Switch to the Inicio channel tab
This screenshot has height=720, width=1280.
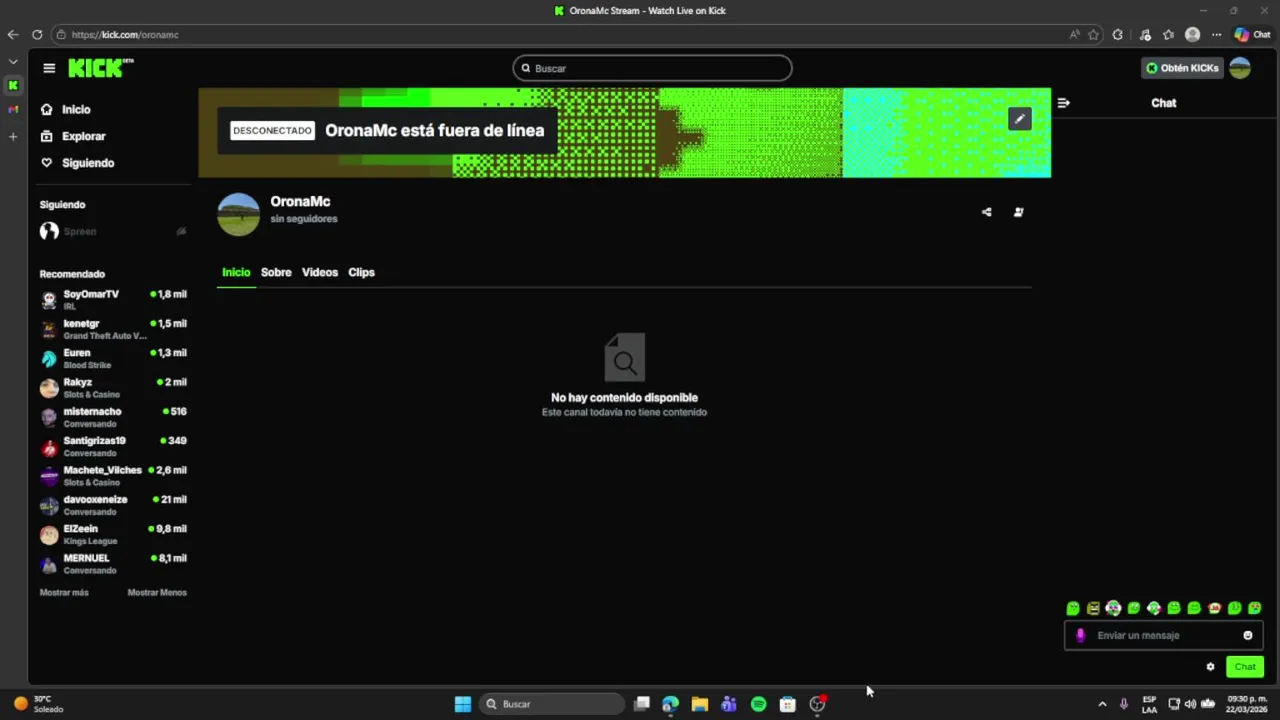236,272
